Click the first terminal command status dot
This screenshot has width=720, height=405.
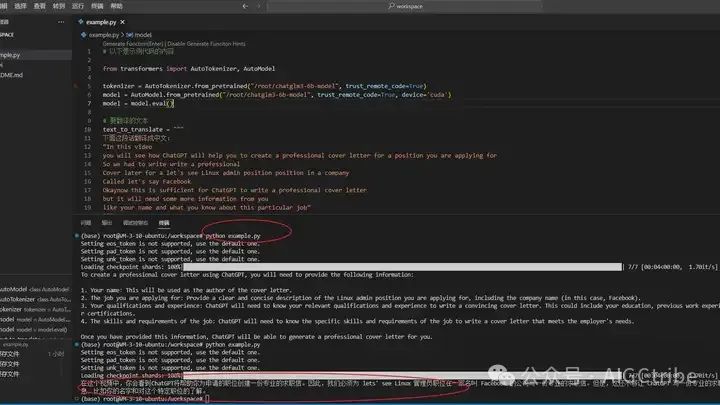point(77,236)
